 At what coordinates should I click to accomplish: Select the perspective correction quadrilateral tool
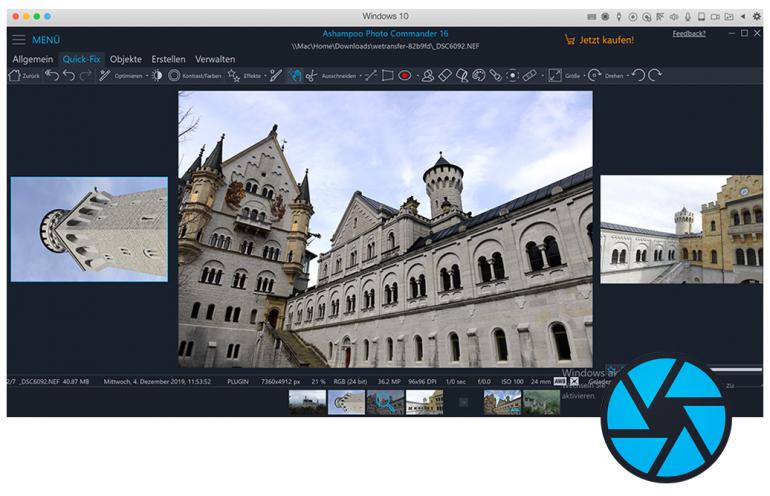[x=387, y=76]
